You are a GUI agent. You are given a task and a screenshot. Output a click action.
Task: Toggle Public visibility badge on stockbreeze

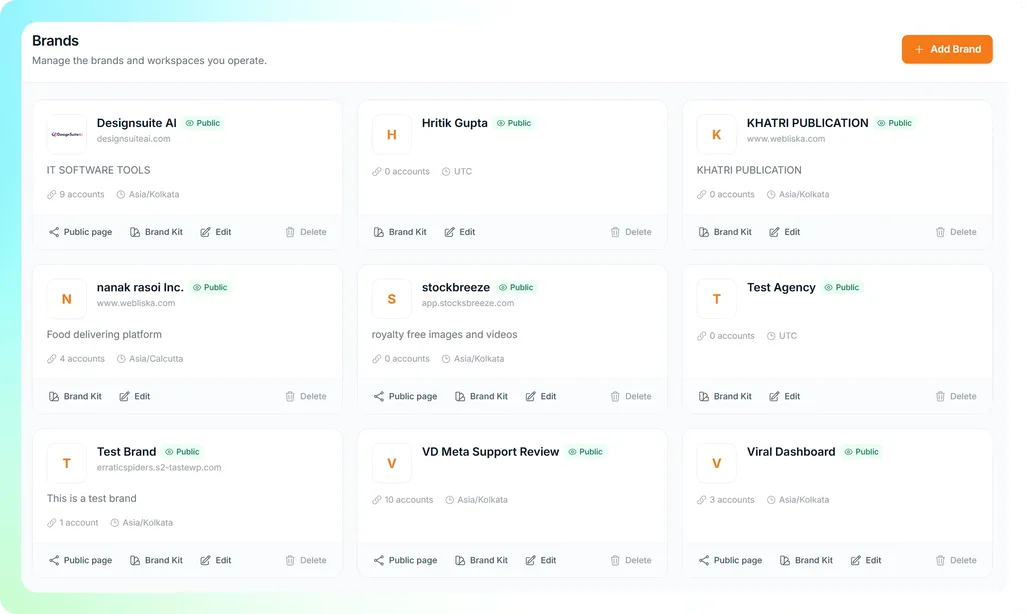click(x=516, y=287)
